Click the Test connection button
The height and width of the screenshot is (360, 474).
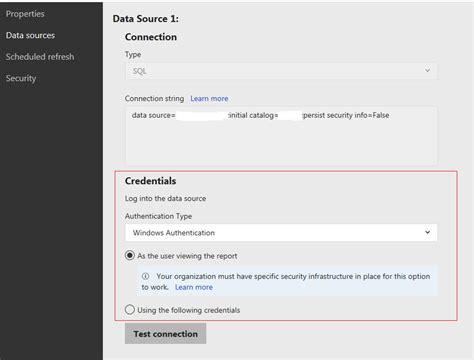165,334
